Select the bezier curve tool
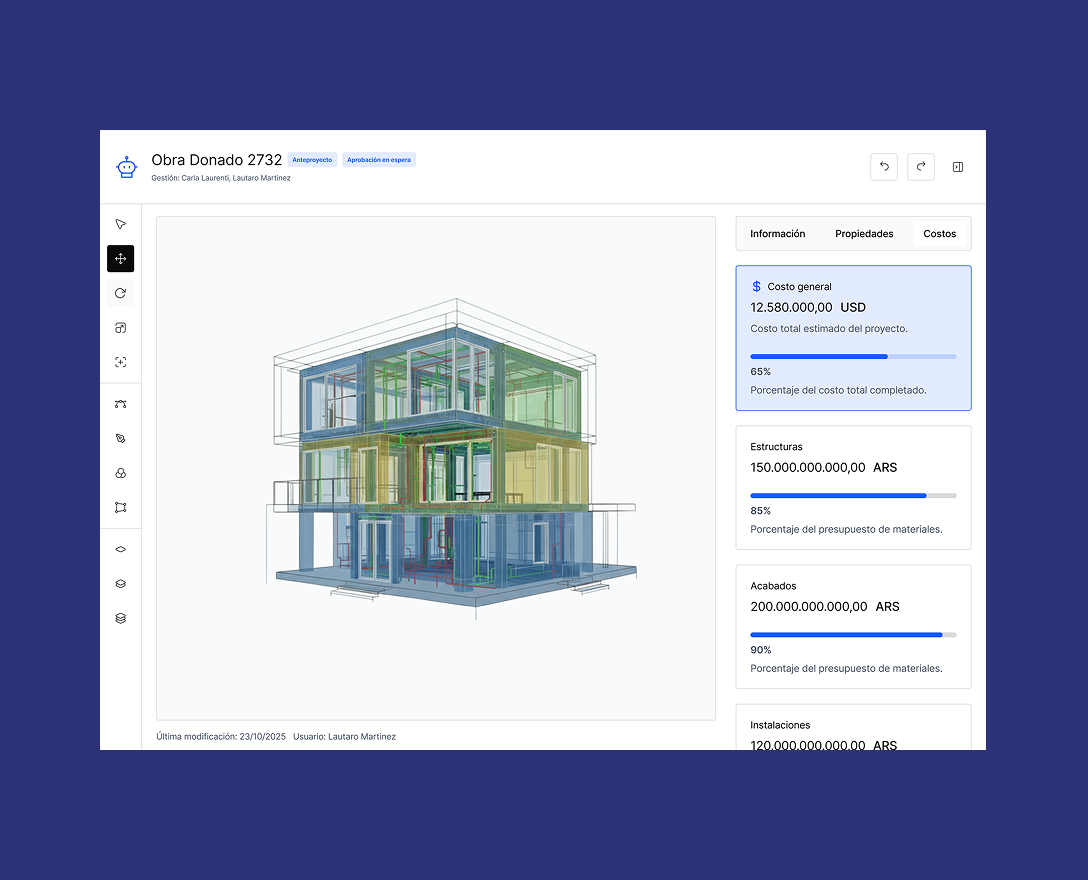 [120, 404]
